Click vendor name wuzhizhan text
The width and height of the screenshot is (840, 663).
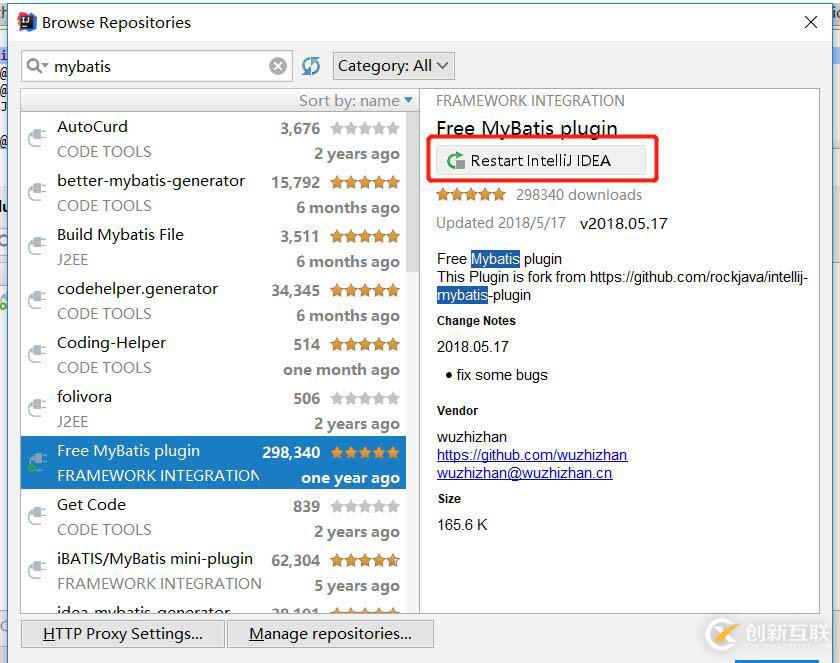(x=472, y=437)
